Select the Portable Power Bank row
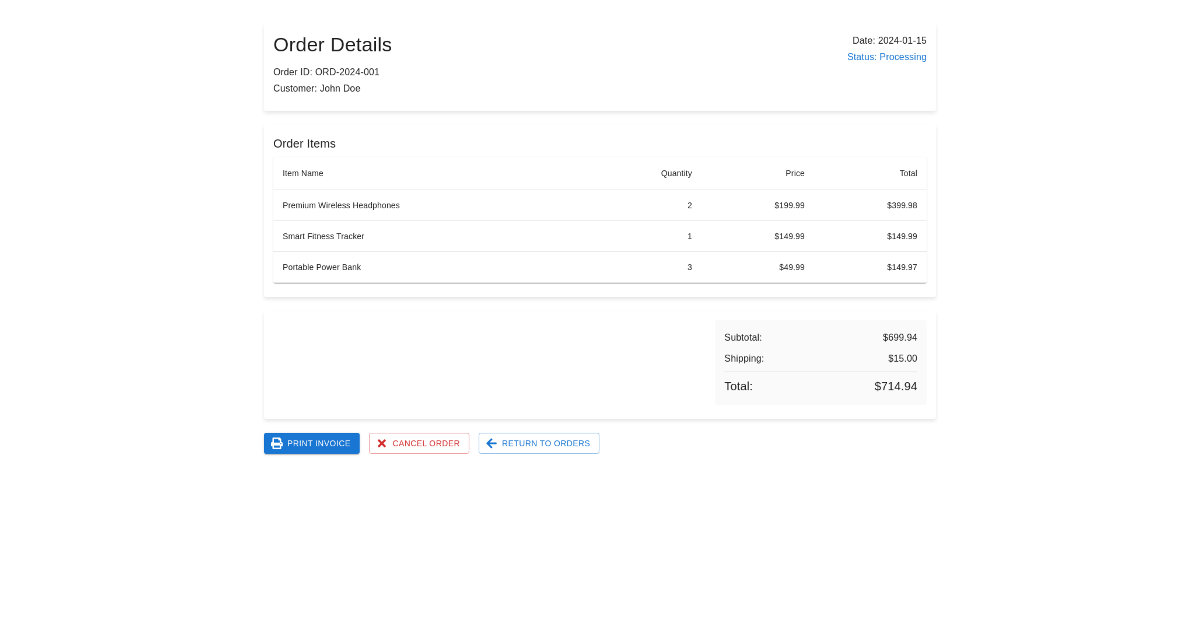The height and width of the screenshot is (630, 1200). point(600,267)
